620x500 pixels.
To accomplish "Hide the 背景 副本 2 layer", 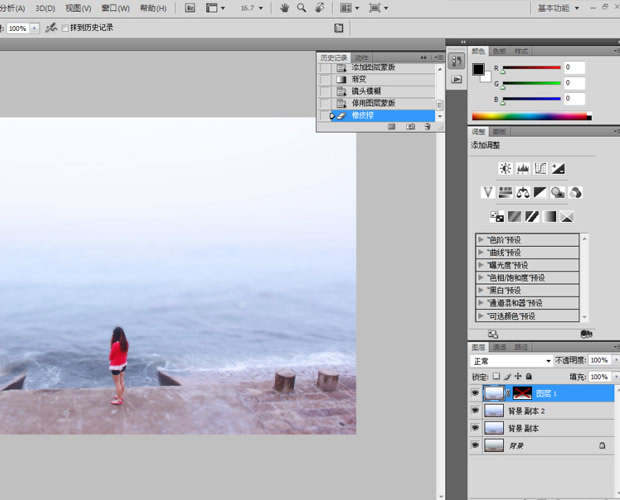I will (475, 411).
